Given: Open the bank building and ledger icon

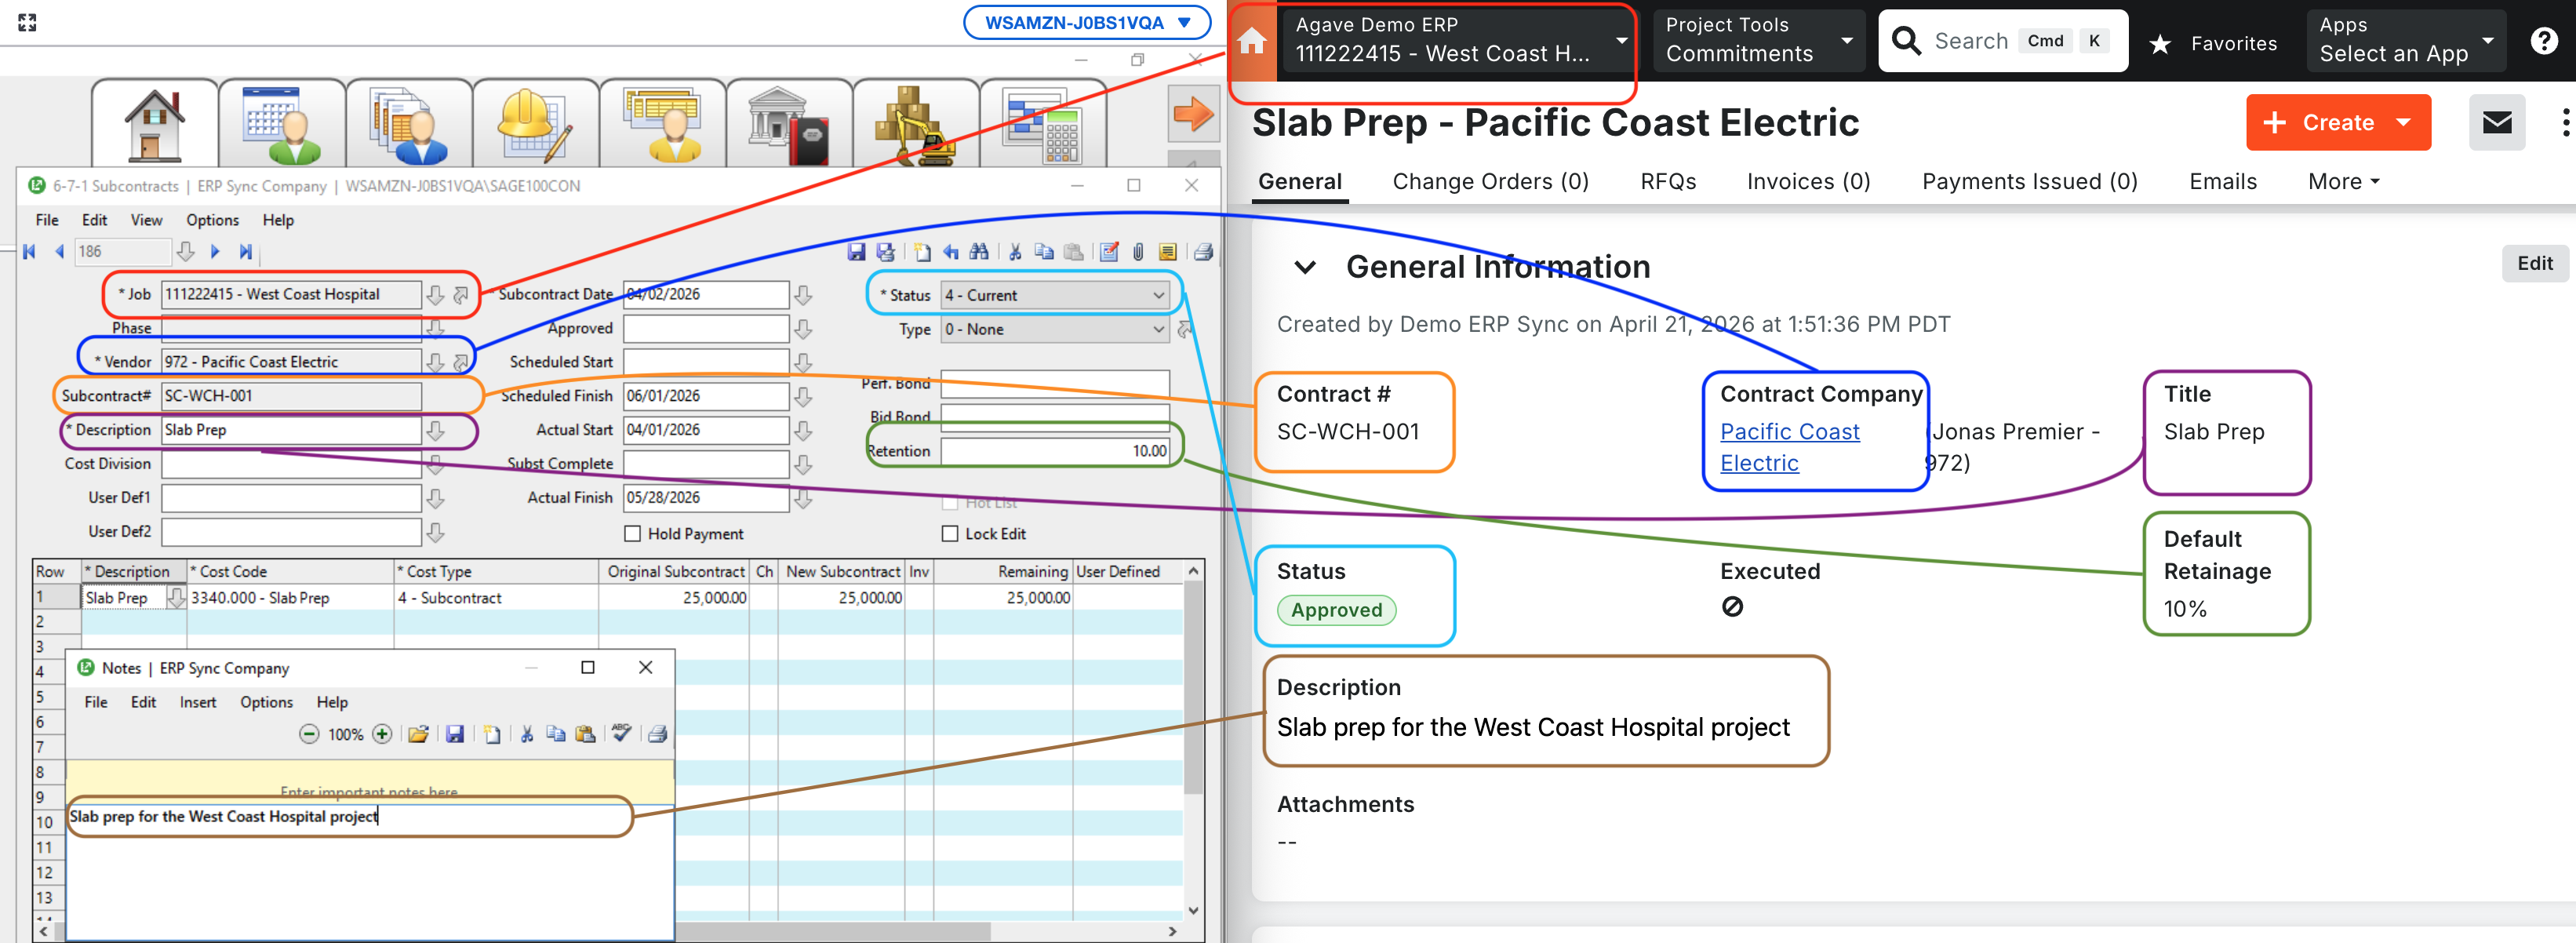Looking at the screenshot, I should (790, 125).
